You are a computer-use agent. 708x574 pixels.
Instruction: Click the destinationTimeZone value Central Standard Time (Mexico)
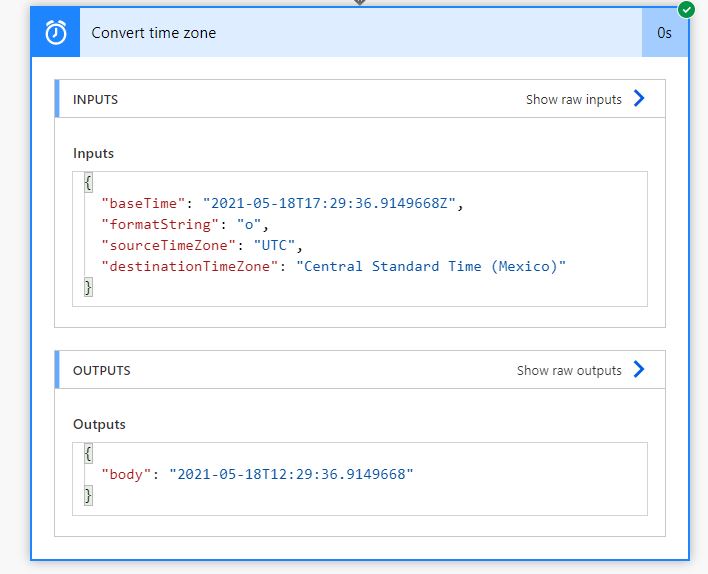tap(431, 266)
